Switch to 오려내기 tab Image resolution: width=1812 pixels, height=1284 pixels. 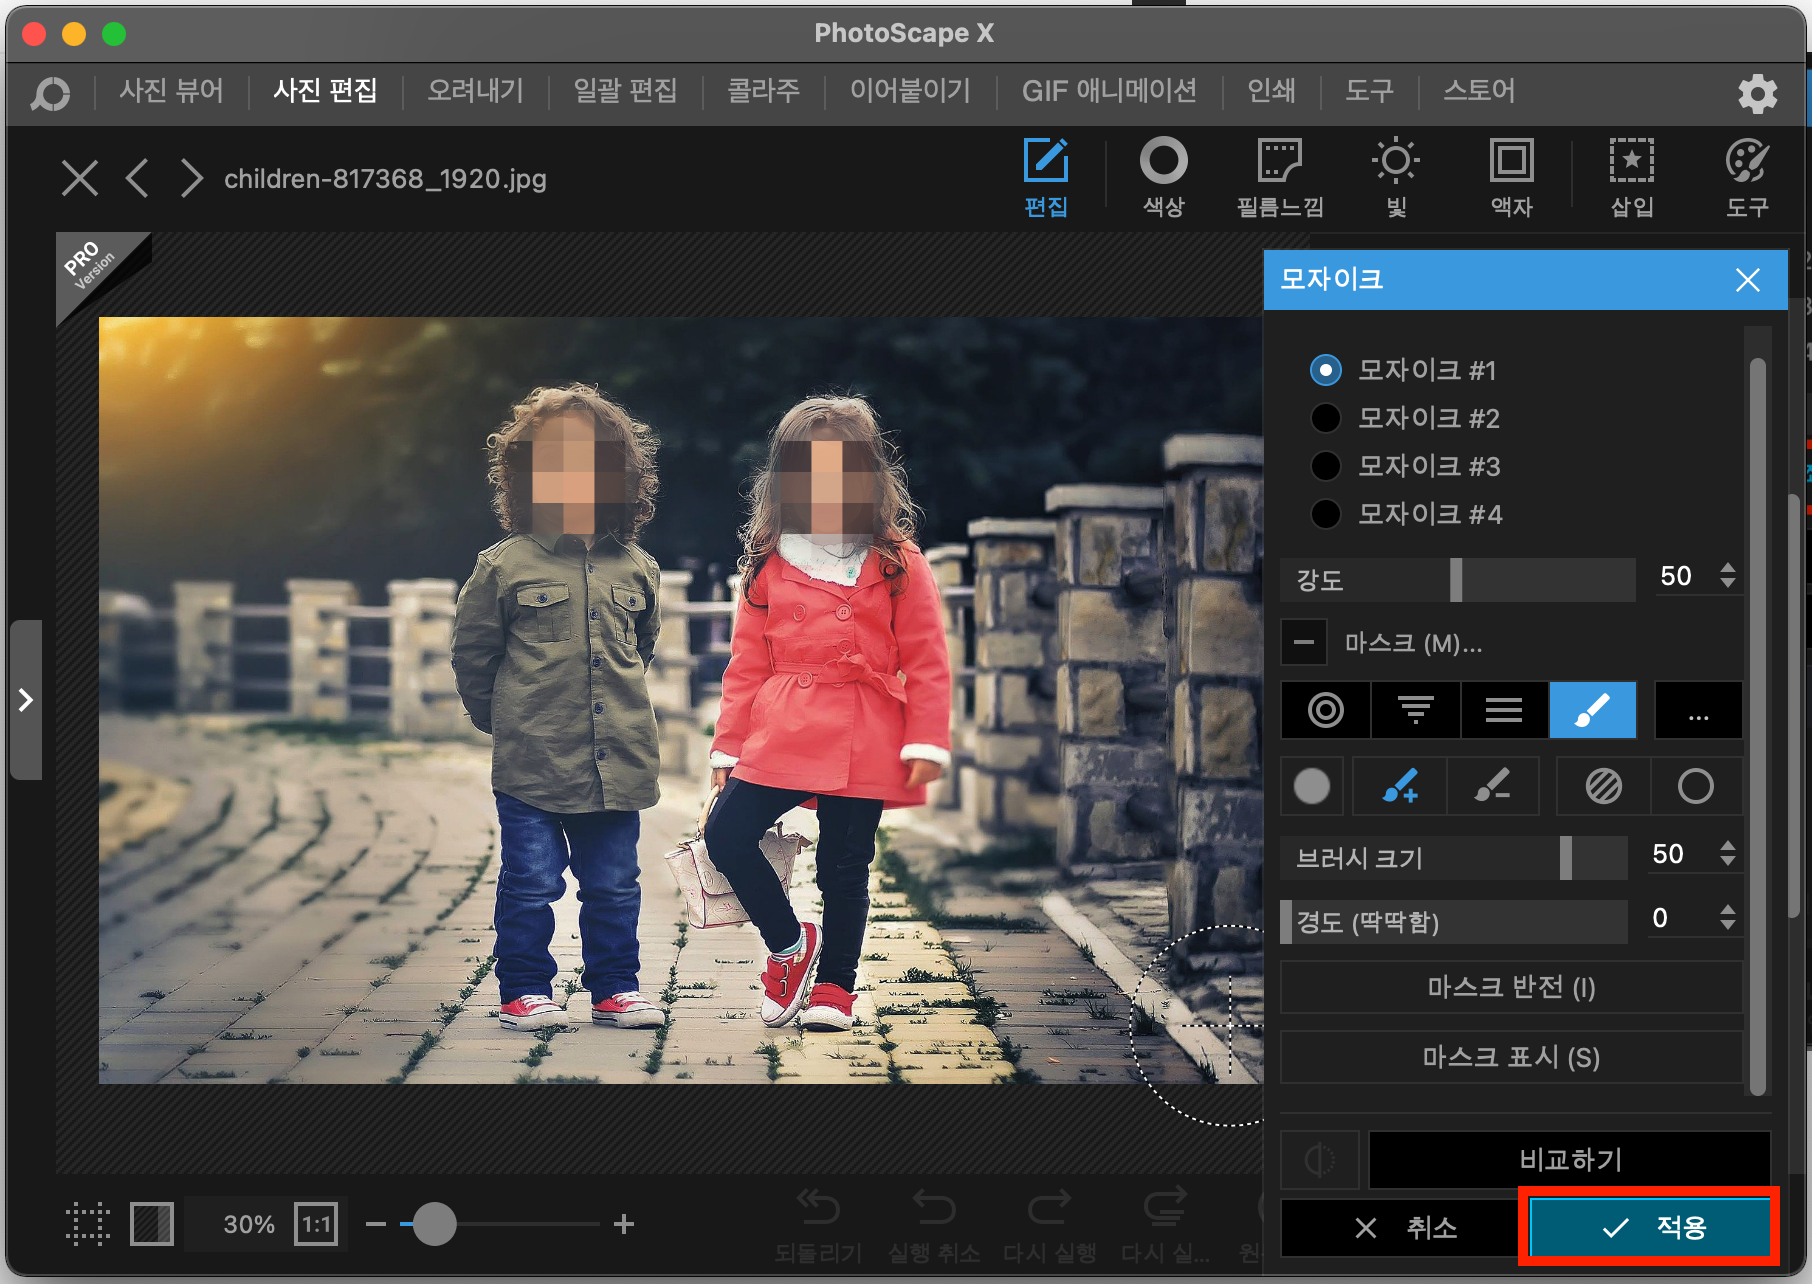[x=476, y=91]
